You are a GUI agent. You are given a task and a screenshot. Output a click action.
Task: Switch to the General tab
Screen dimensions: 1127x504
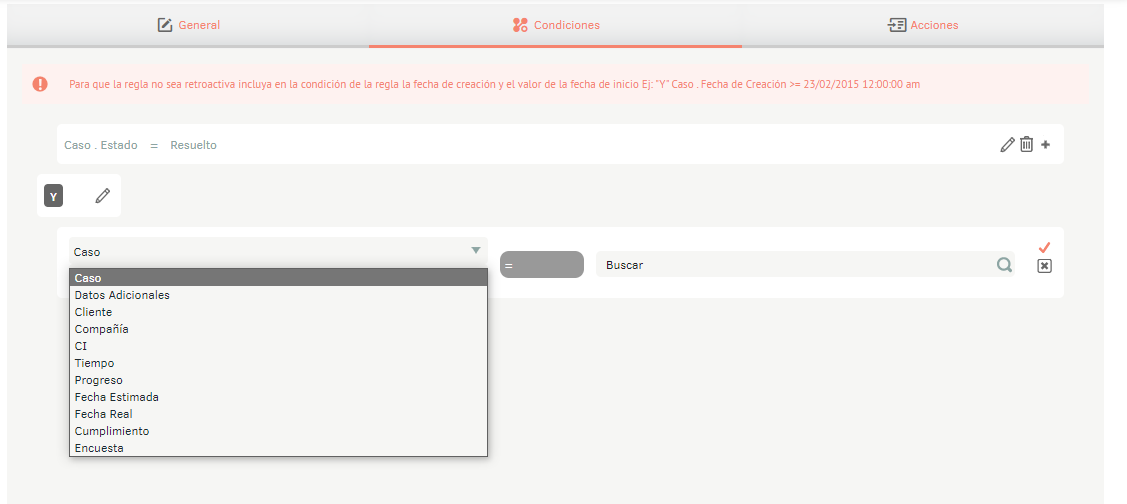point(189,25)
